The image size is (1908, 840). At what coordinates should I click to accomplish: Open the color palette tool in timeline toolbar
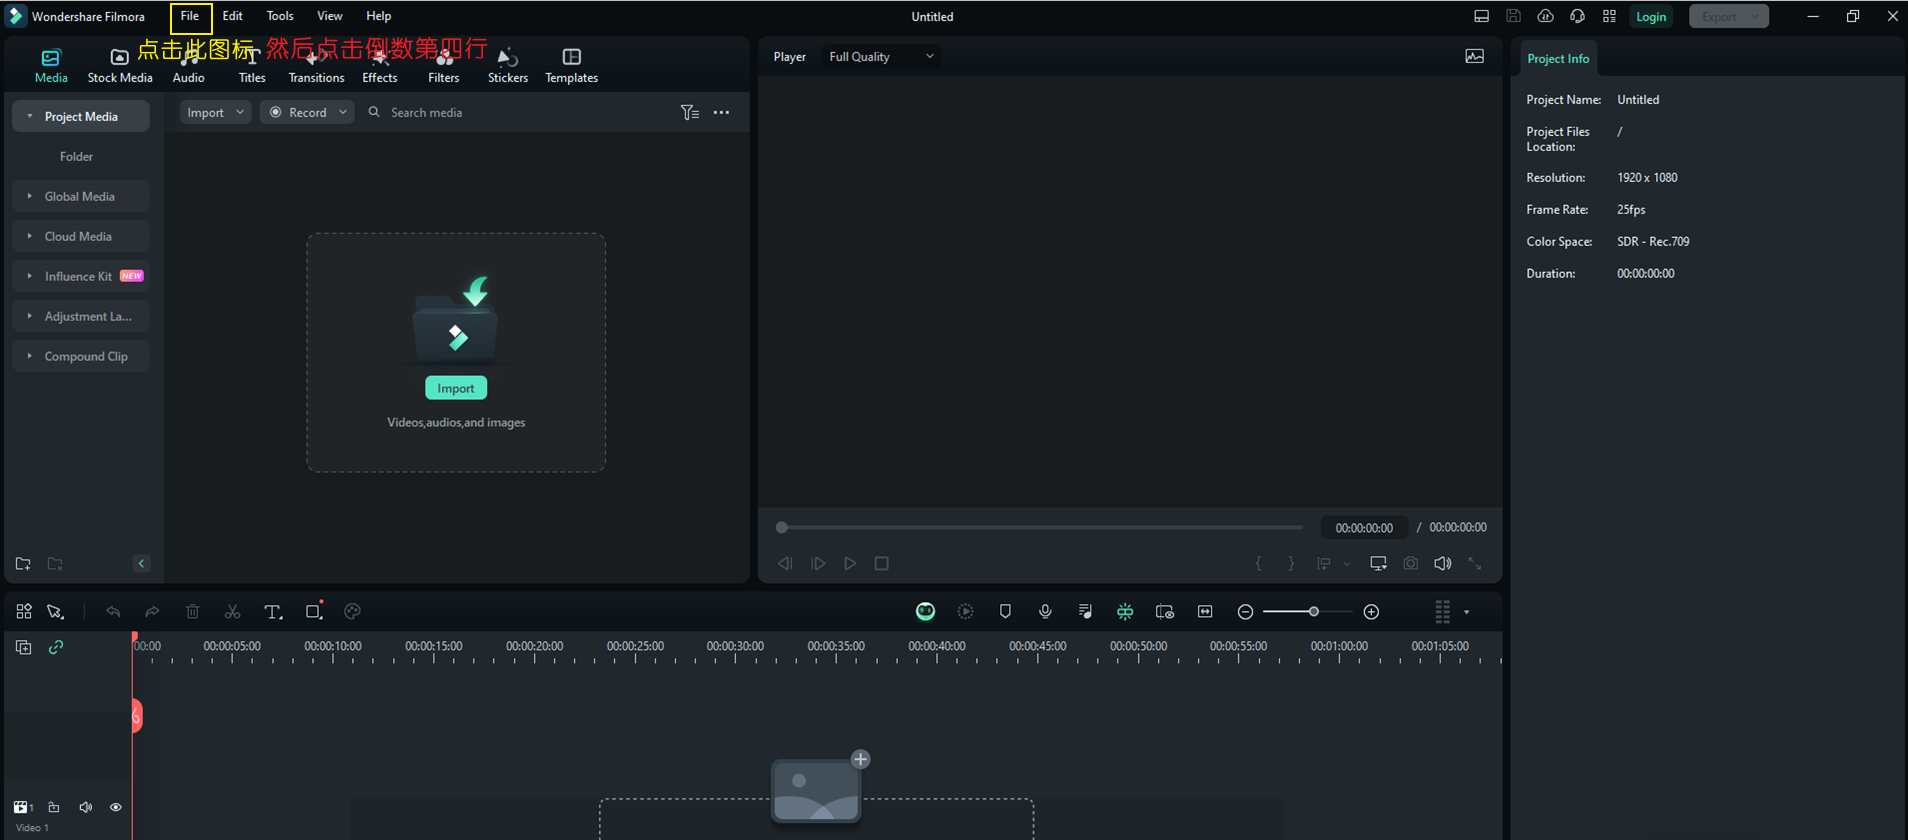pyautogui.click(x=352, y=612)
